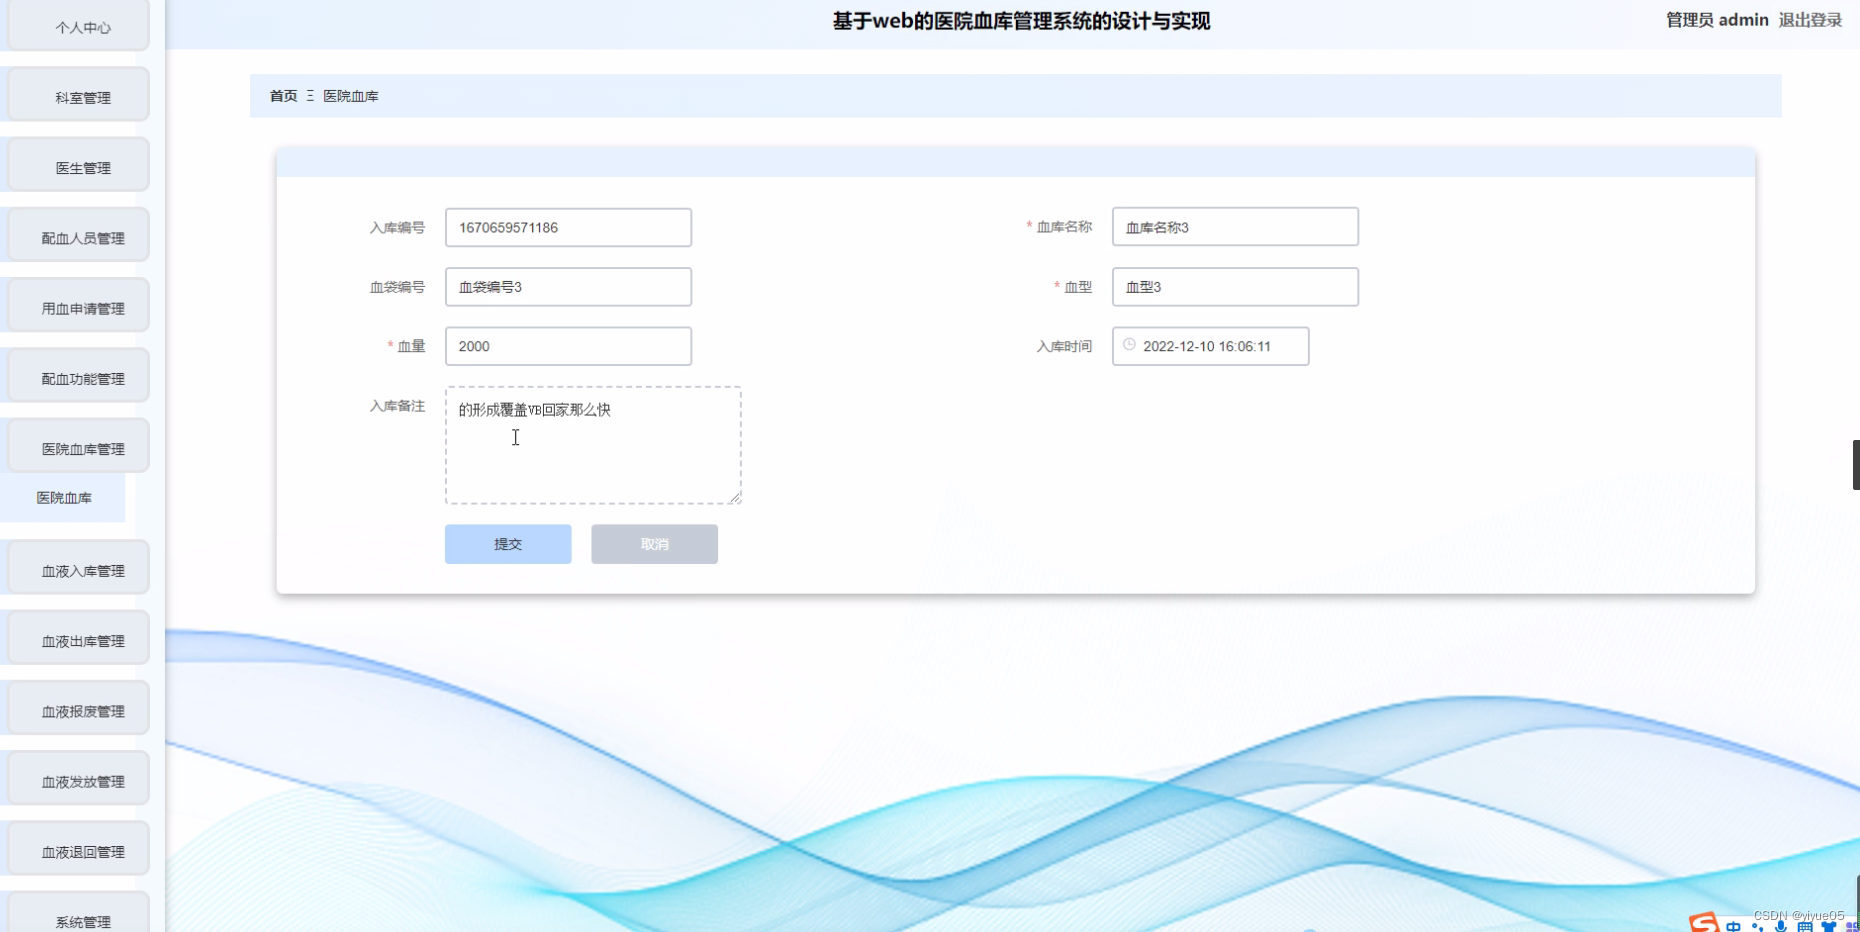Image resolution: width=1860 pixels, height=932 pixels.
Task: Click the scrollbar thumb on the right edge
Action: coord(1856,464)
